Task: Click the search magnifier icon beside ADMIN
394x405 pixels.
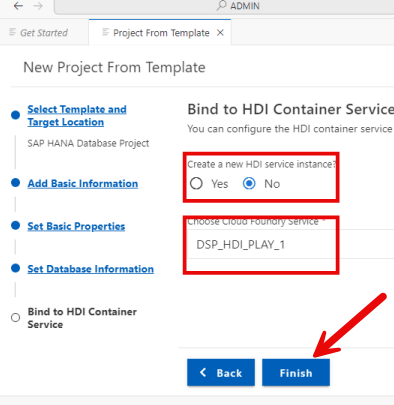Action: (x=222, y=6)
